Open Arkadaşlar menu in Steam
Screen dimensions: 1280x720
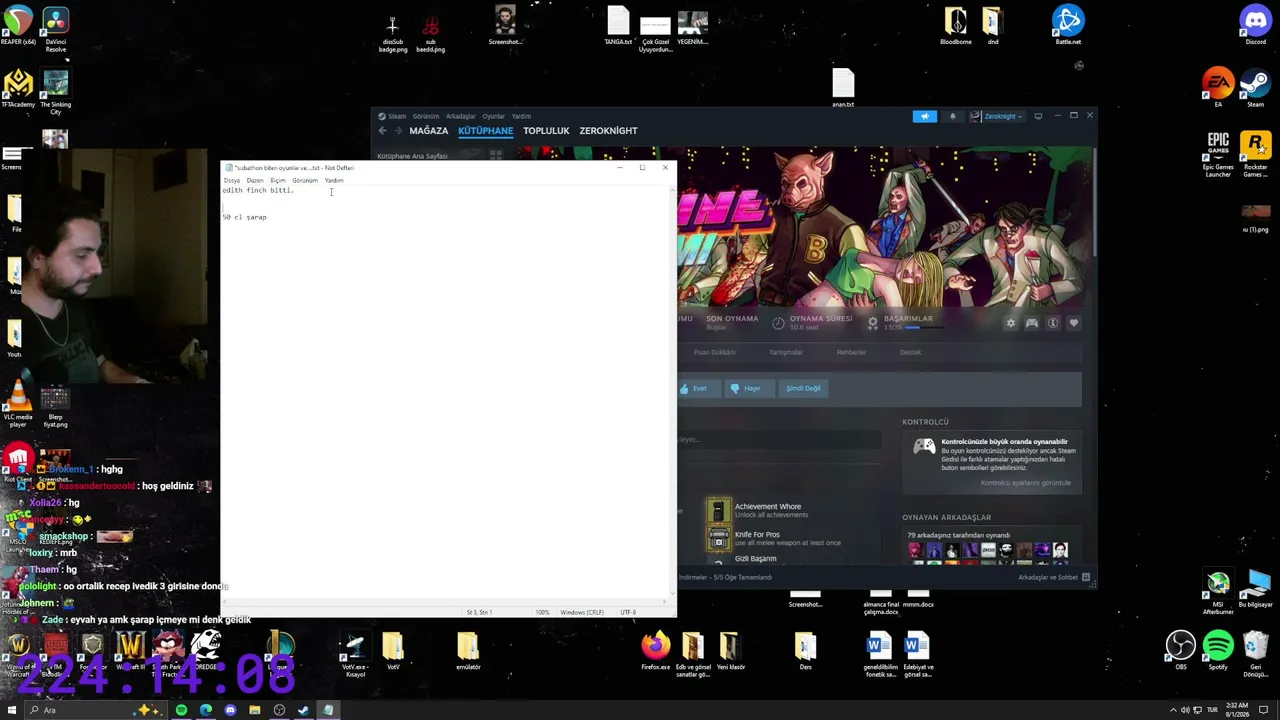click(x=461, y=116)
